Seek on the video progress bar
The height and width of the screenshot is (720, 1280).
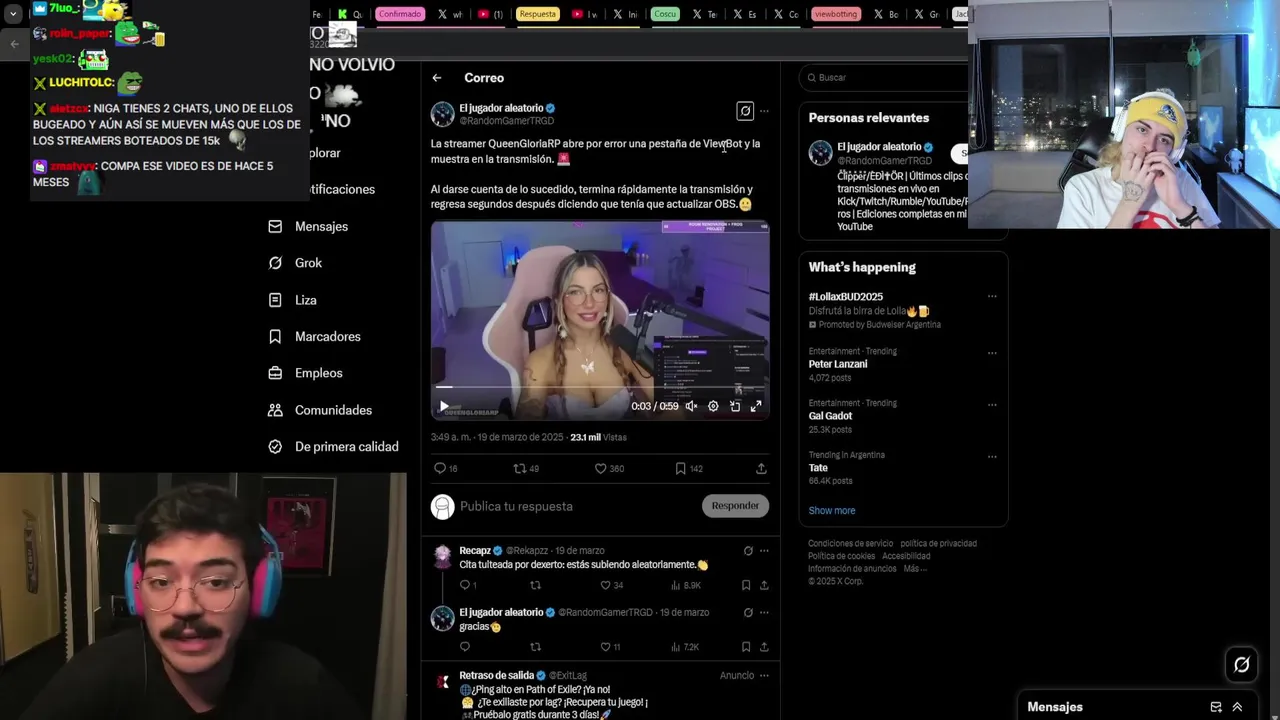[600, 386]
